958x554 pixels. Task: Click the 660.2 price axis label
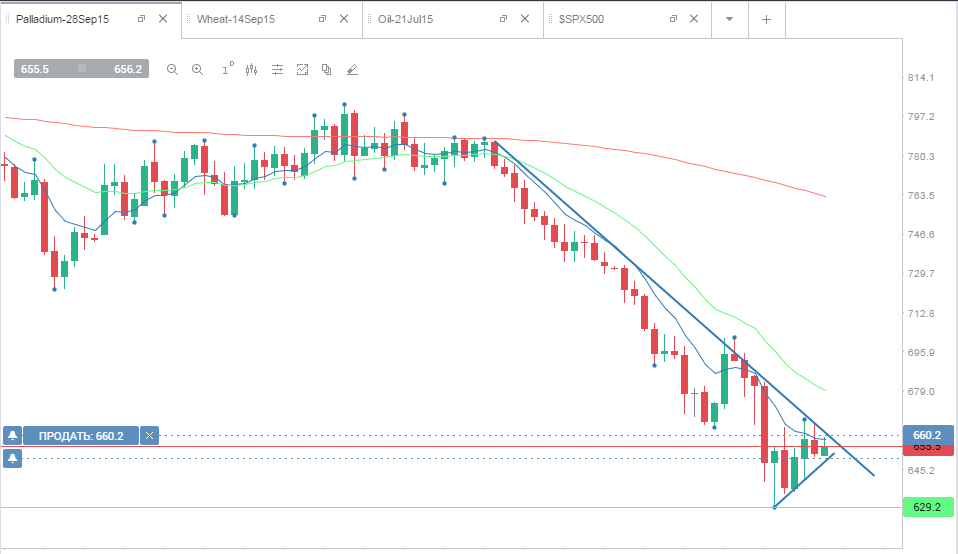927,435
